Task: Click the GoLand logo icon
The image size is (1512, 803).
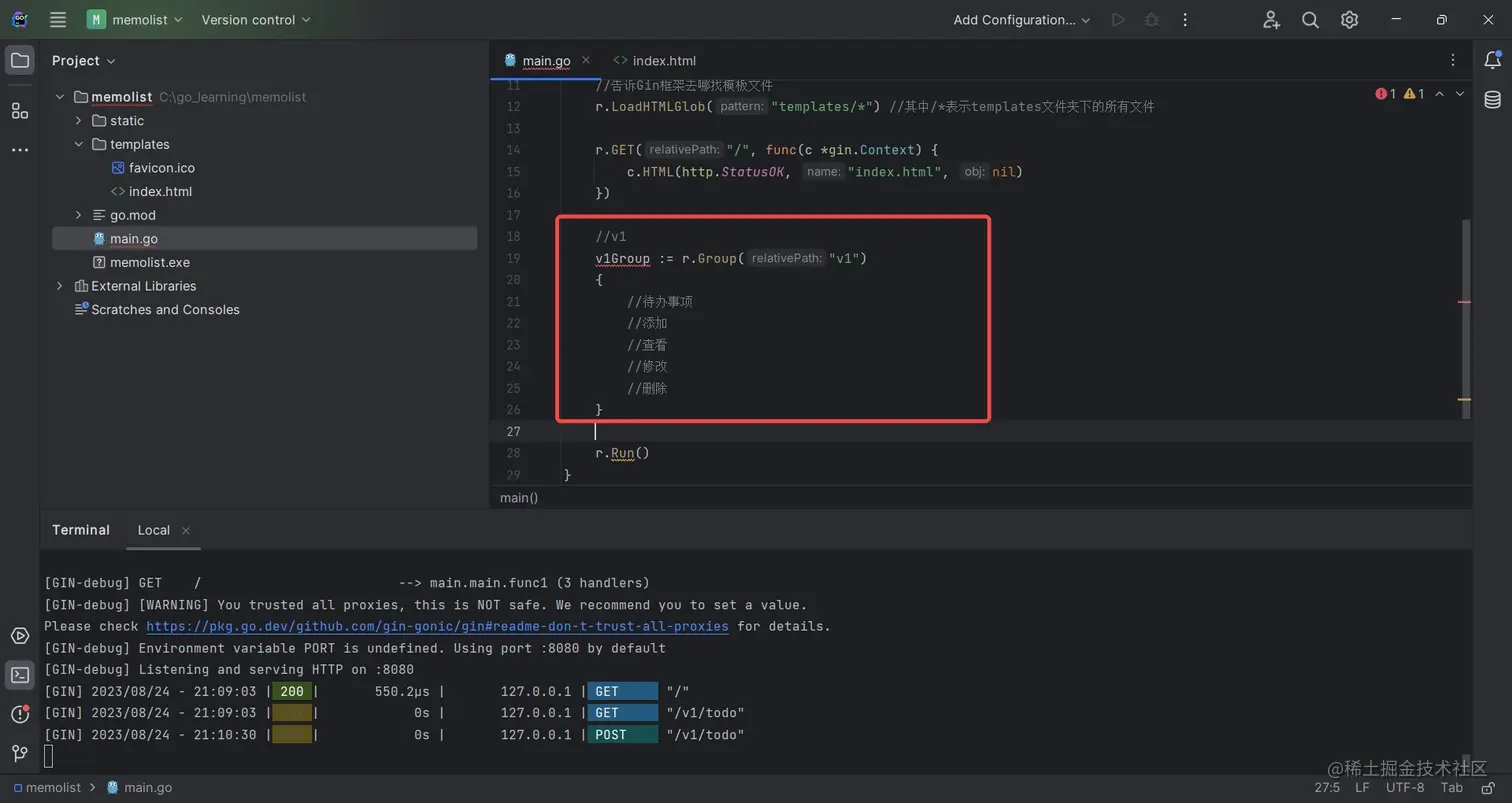Action: tap(19, 20)
